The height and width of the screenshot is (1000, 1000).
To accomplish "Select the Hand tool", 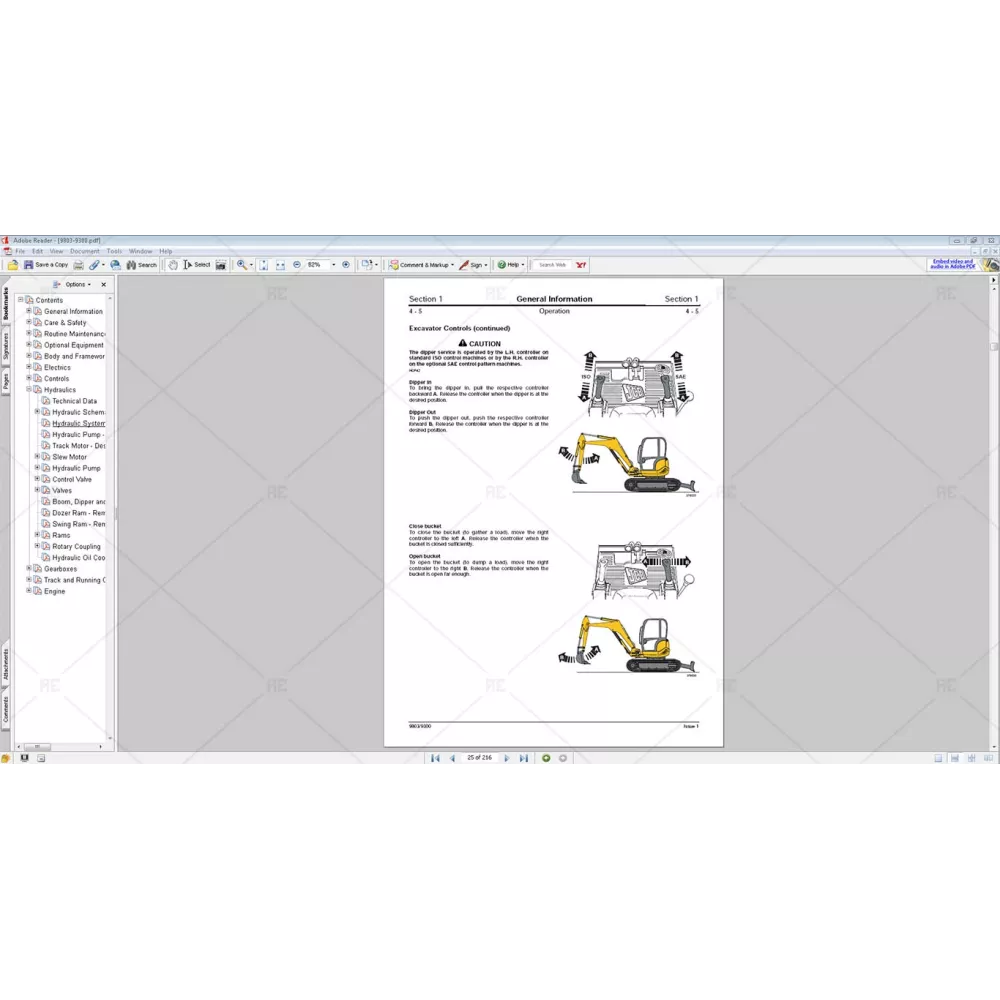I will [x=172, y=265].
